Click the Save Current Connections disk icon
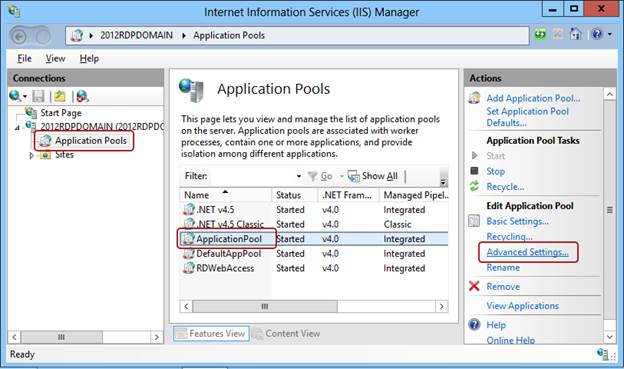This screenshot has width=624, height=369. click(39, 96)
